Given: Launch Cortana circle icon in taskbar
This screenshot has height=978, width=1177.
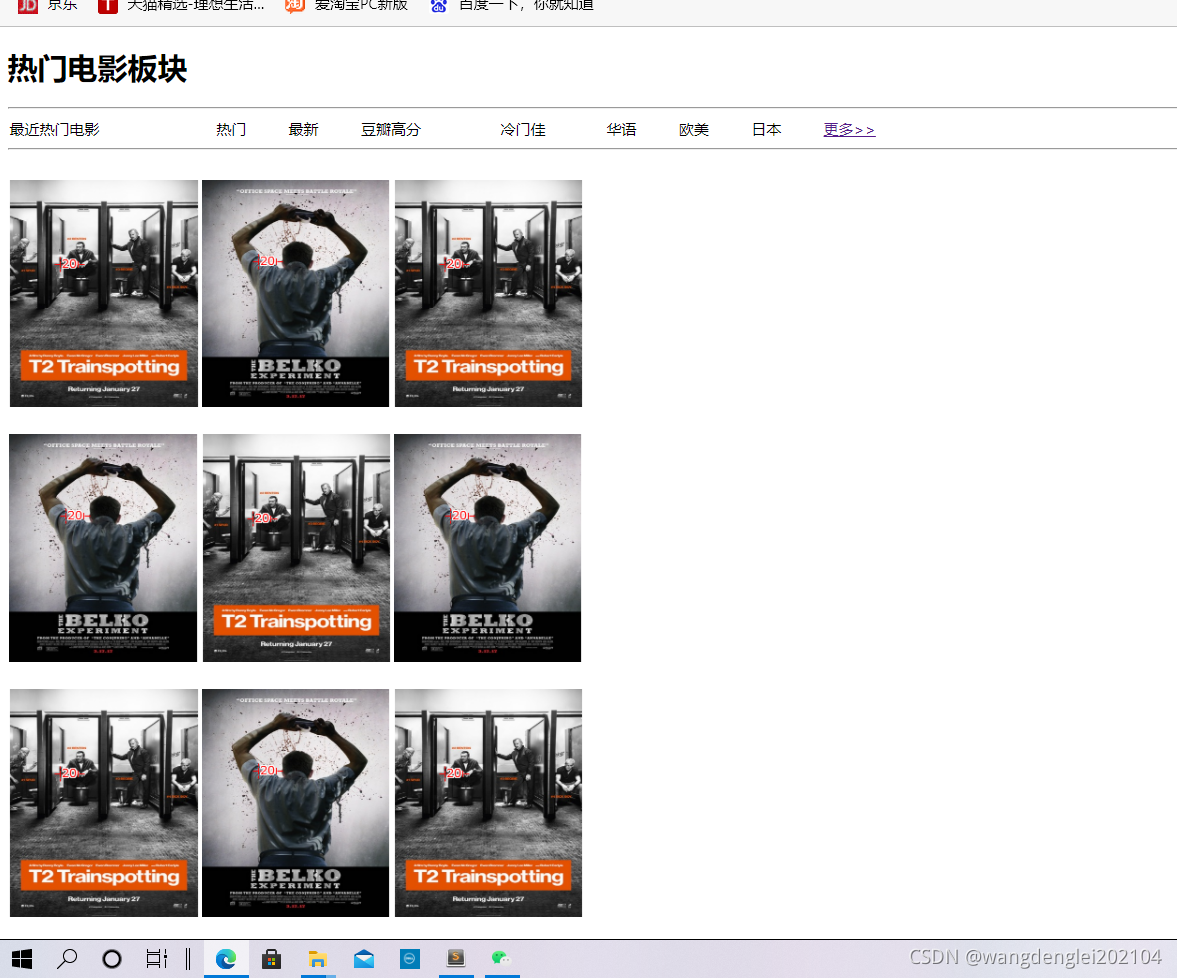Looking at the screenshot, I should click(x=112, y=958).
